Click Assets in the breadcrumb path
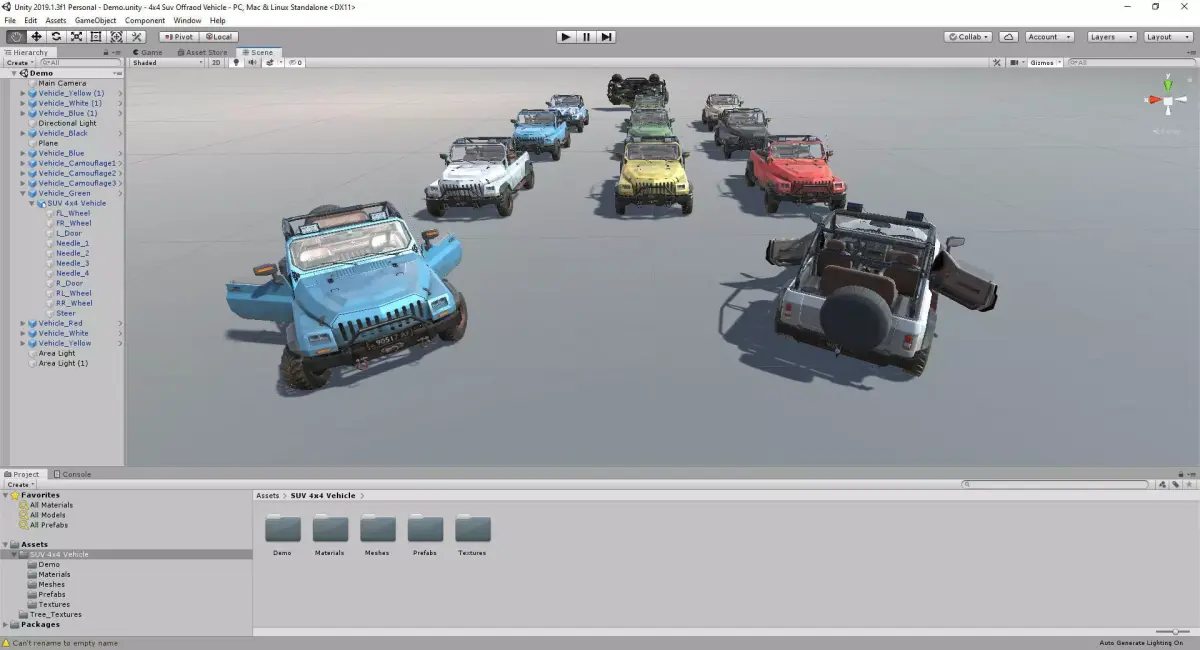 [x=267, y=495]
